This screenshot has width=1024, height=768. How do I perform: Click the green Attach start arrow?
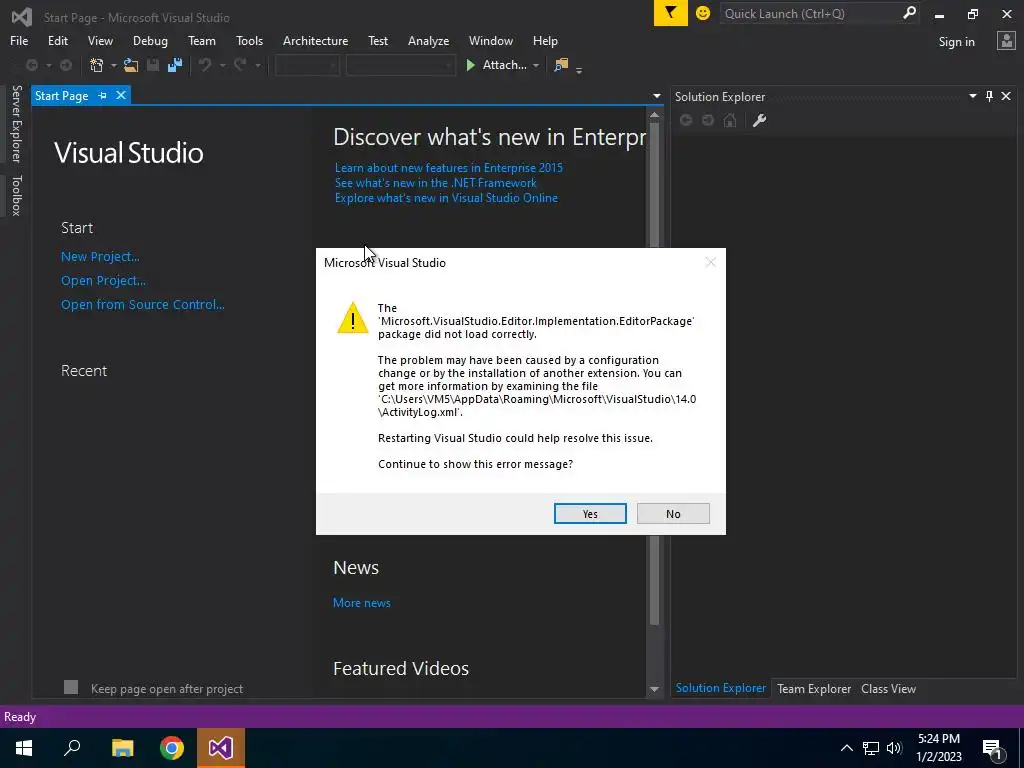pyautogui.click(x=470, y=65)
